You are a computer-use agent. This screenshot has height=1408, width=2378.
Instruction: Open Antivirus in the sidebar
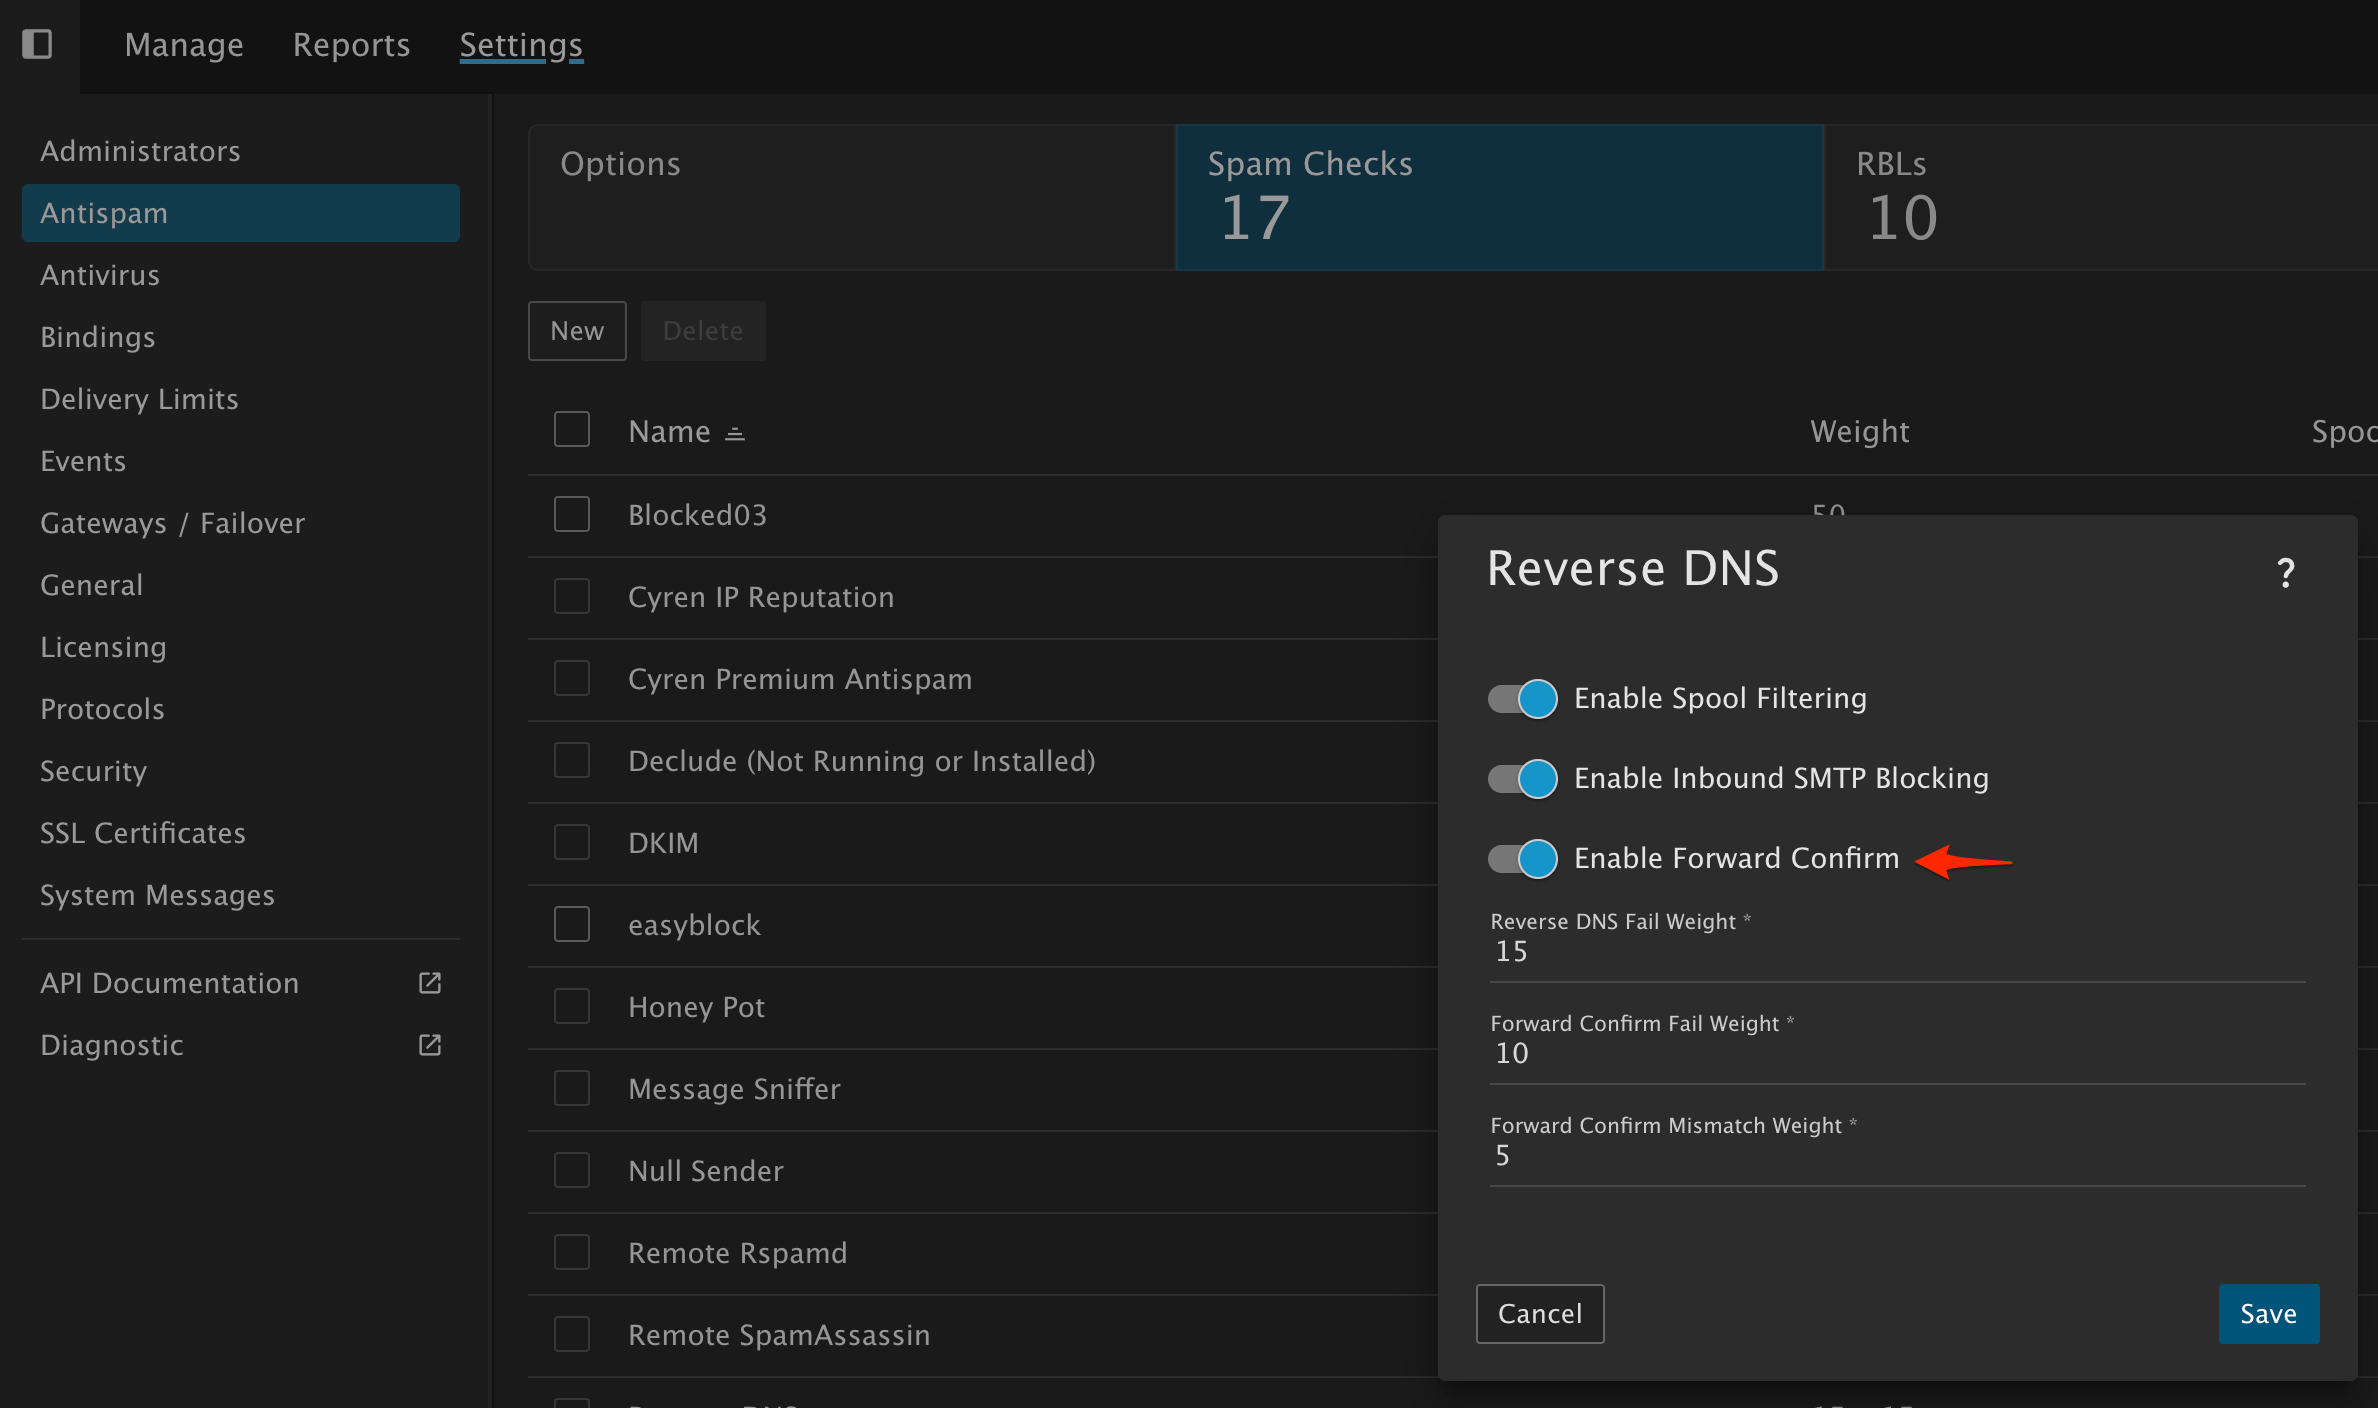point(100,275)
